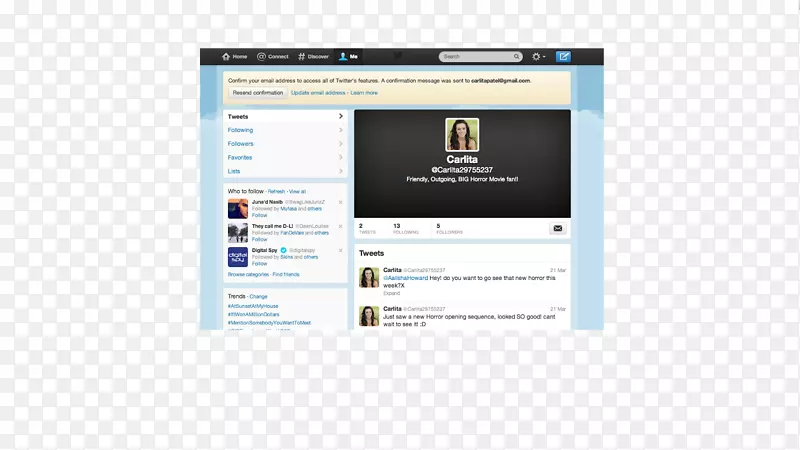The image size is (800, 450).
Task: Open the Lists sidebar item
Action: [285, 171]
